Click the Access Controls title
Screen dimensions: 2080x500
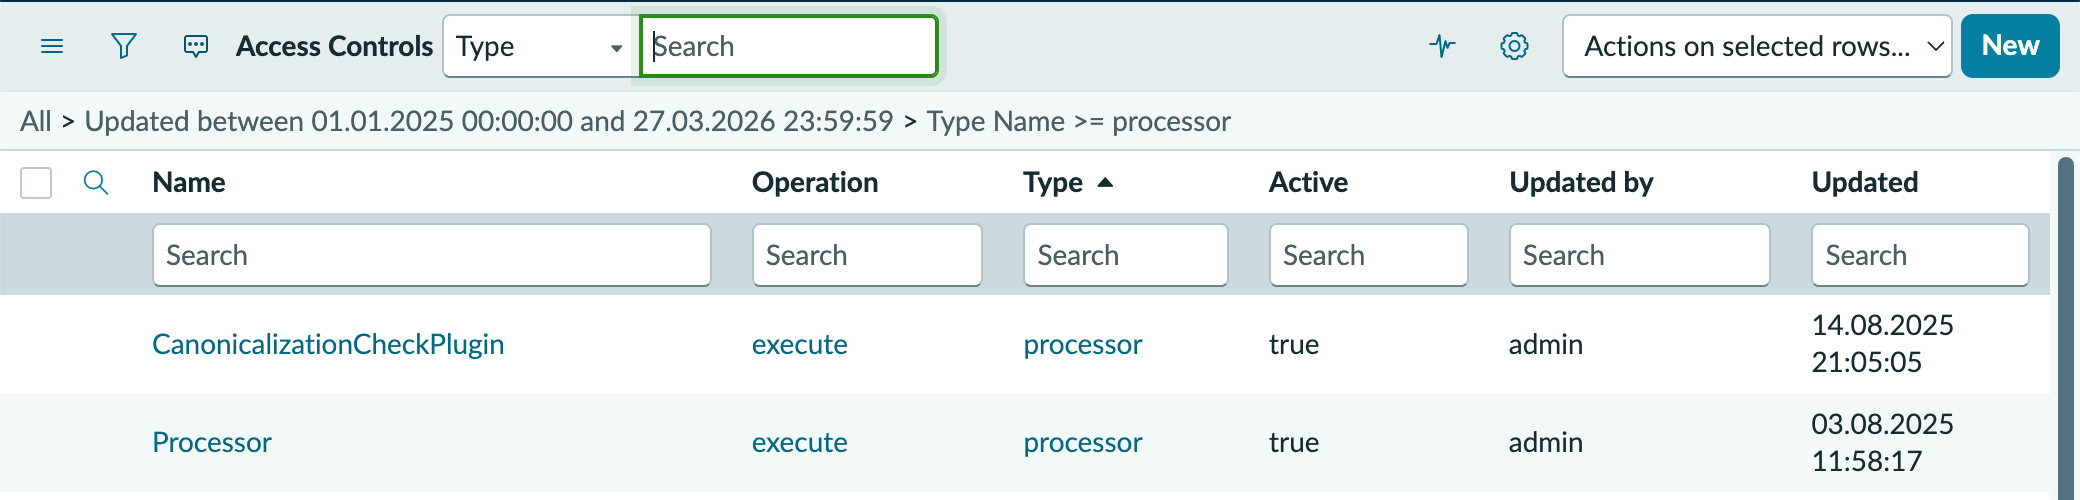click(335, 46)
